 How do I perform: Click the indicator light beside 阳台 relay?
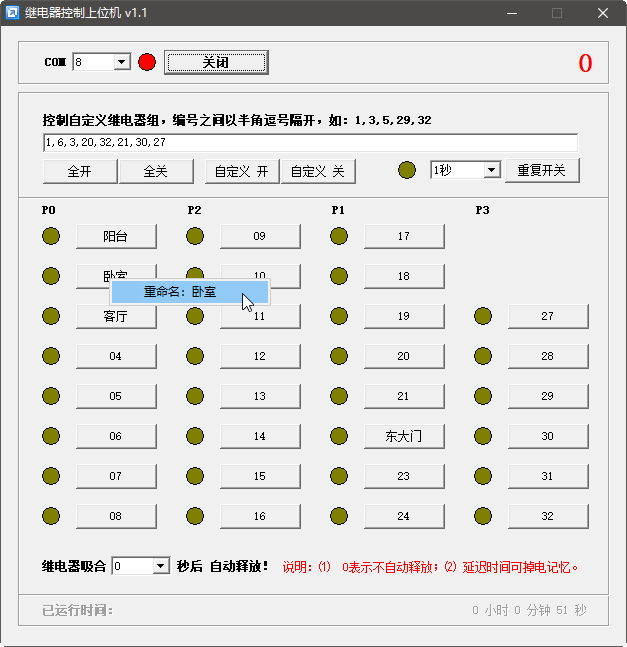tap(51, 236)
